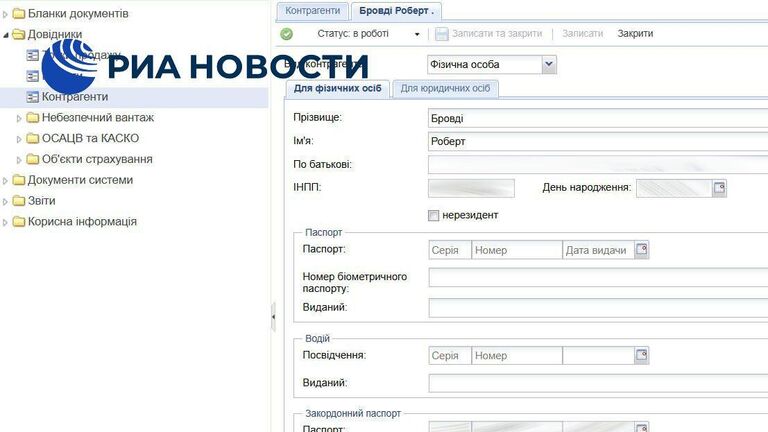Screen dimensions: 768x432
Task: Click the passport Номер field
Action: tap(517, 250)
